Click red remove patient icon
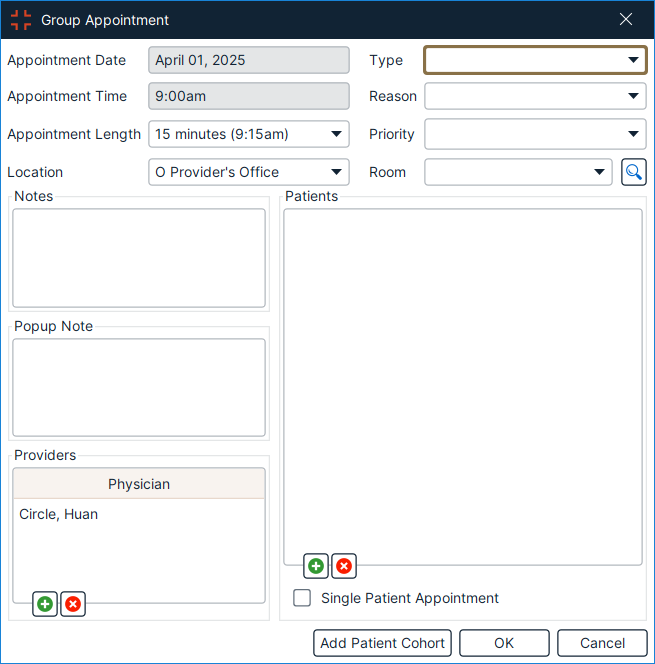This screenshot has width=655, height=664. point(344,566)
